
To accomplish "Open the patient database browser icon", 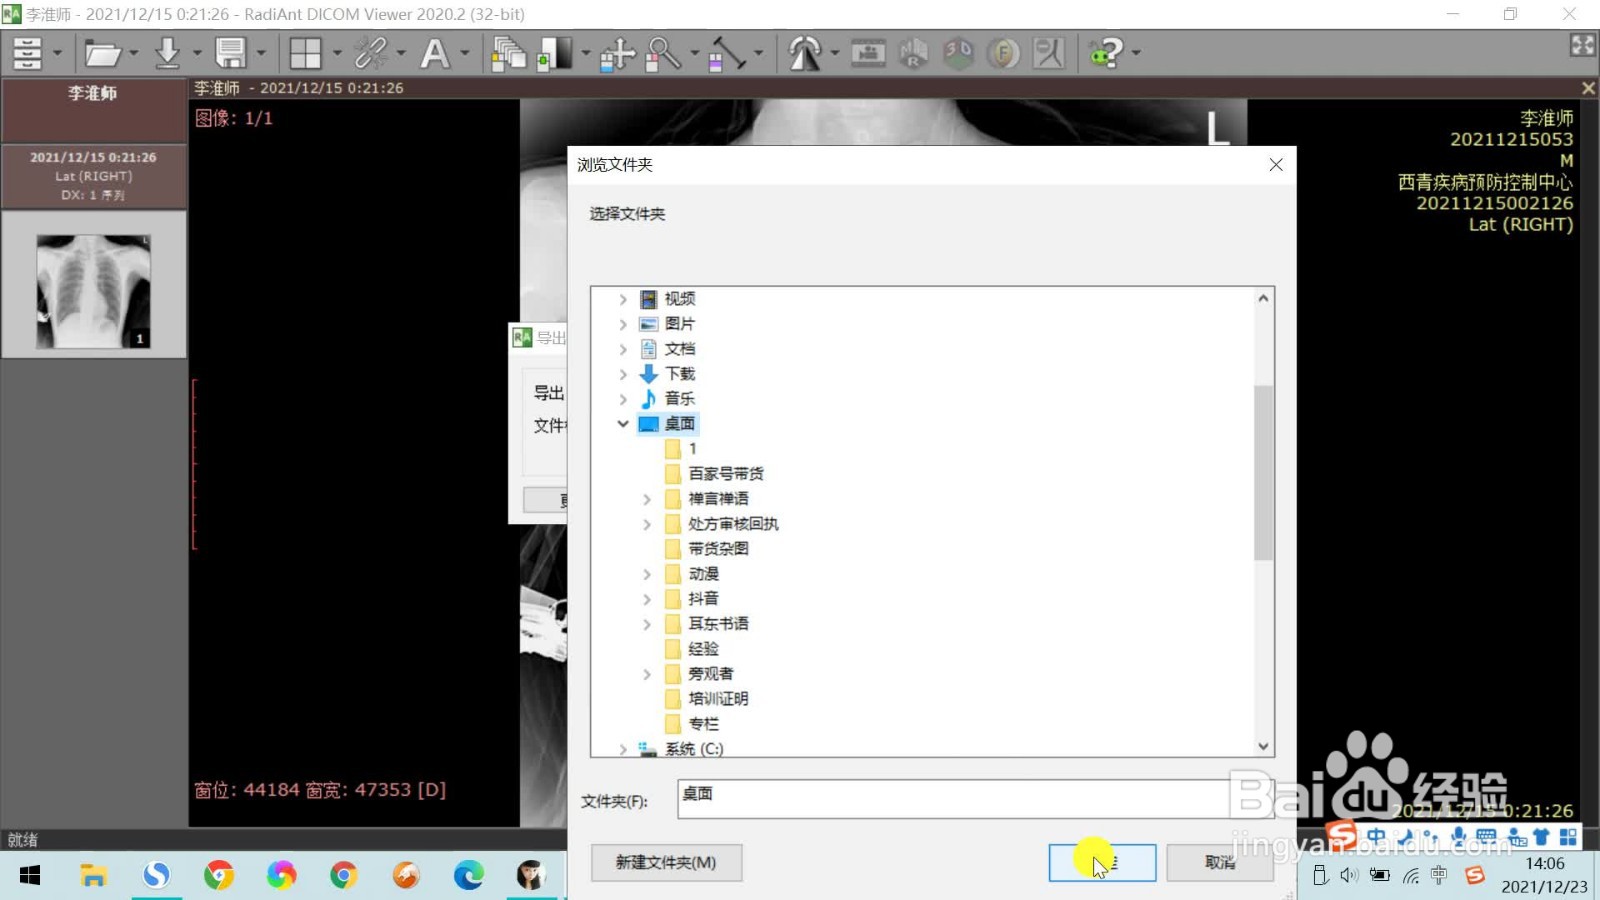I will [x=27, y=53].
